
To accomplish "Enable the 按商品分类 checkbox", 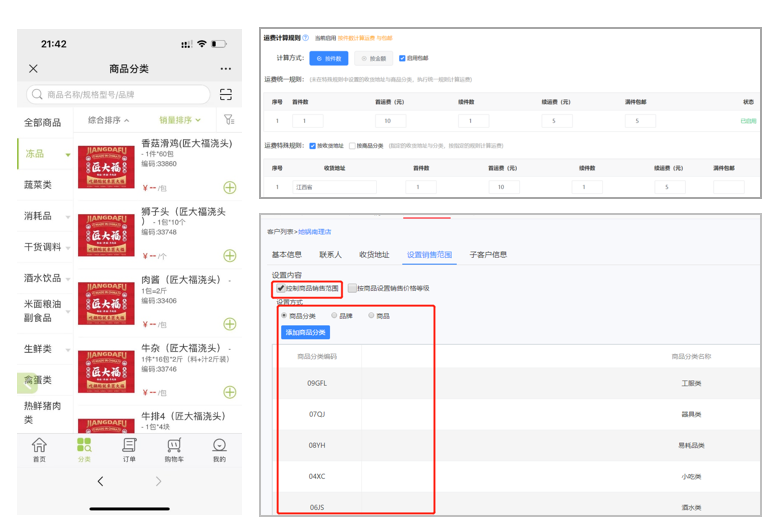I will (352, 146).
